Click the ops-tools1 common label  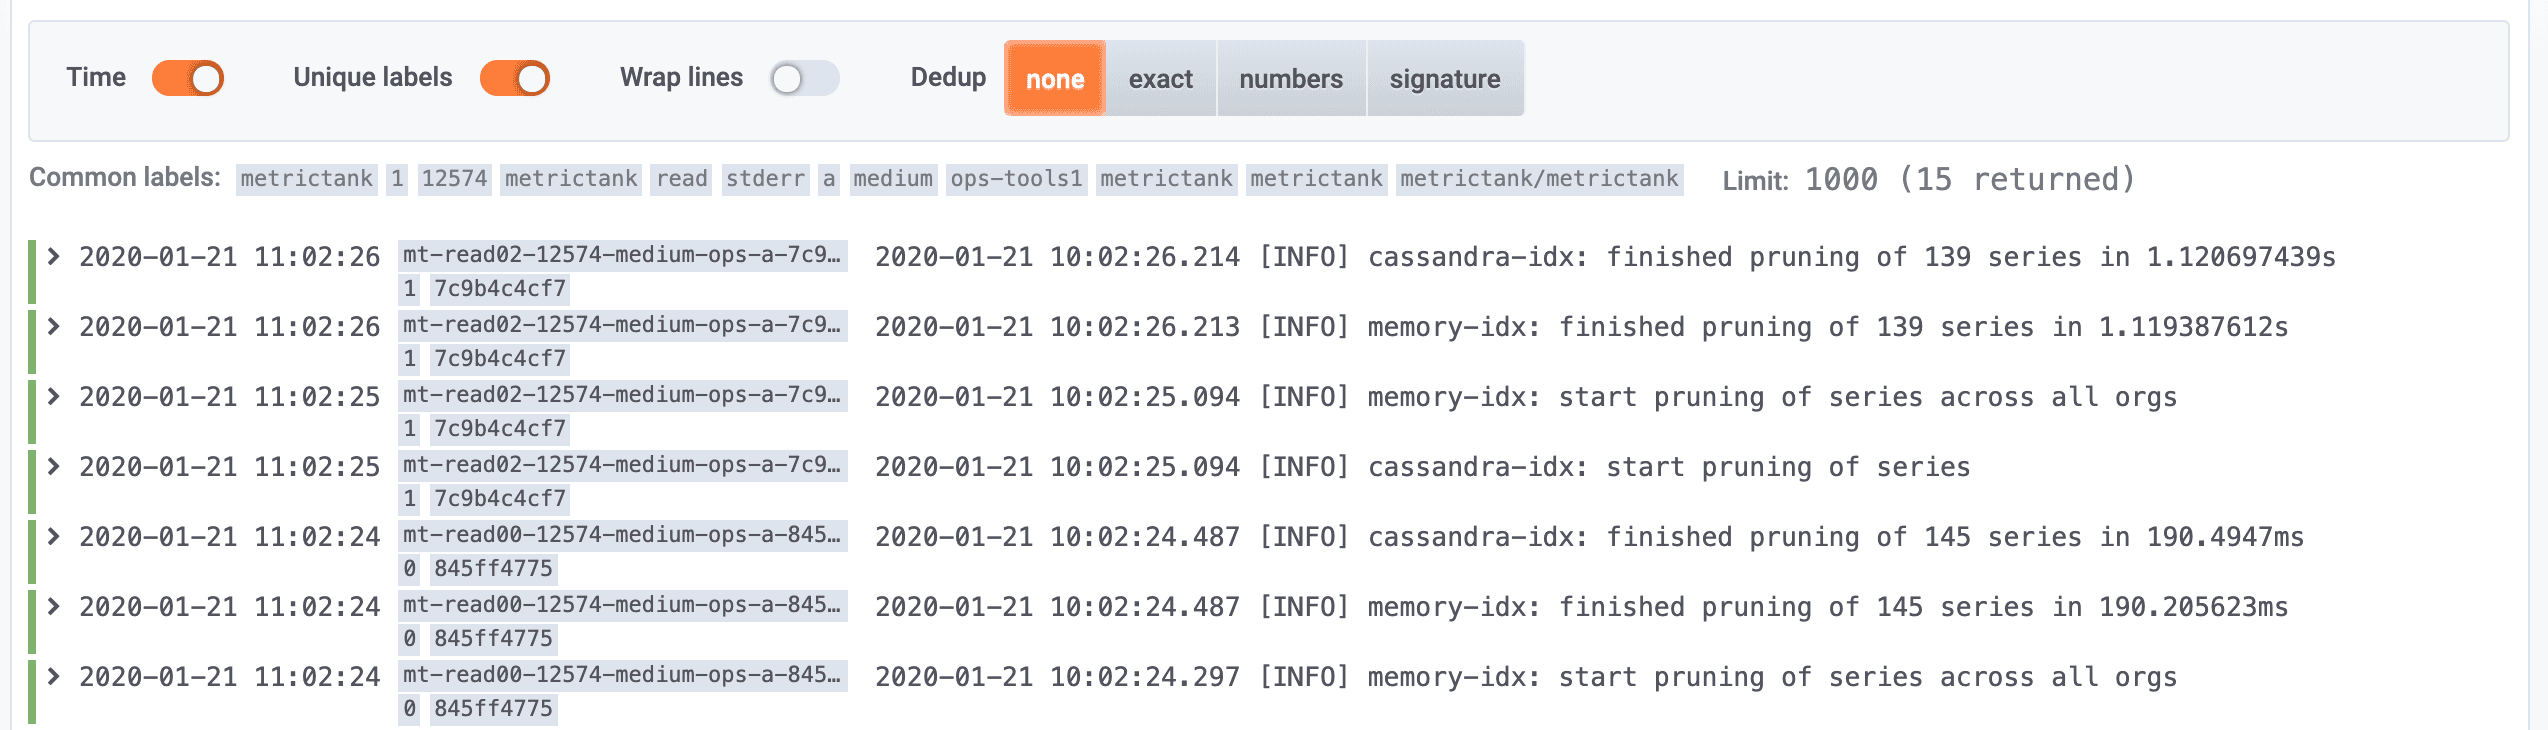point(1016,179)
